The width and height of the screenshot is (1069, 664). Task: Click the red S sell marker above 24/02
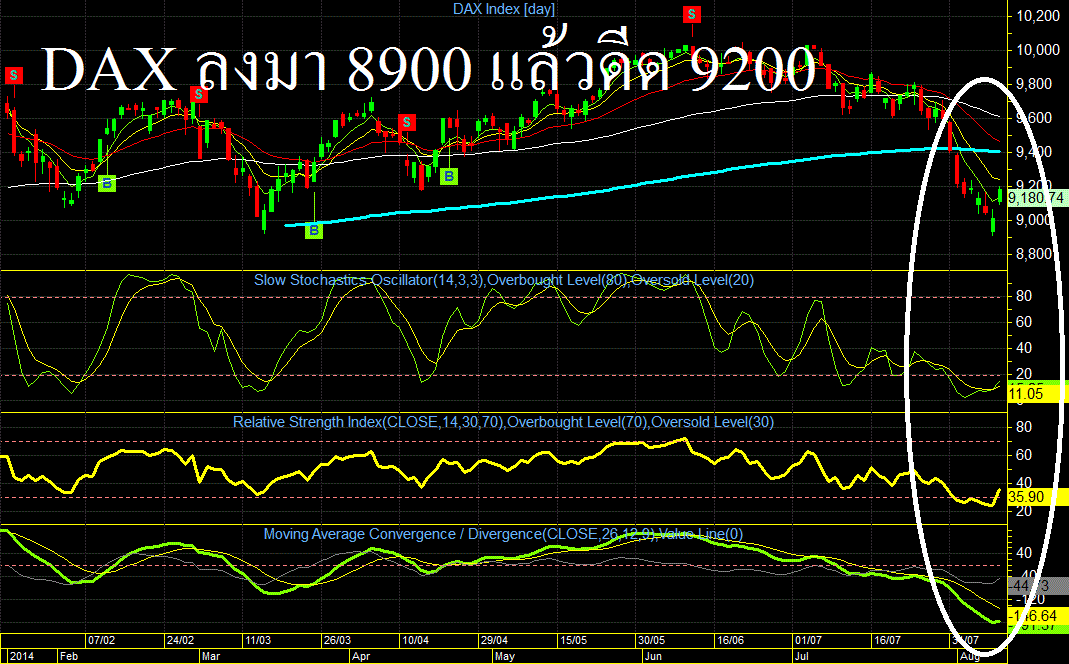pyautogui.click(x=198, y=94)
